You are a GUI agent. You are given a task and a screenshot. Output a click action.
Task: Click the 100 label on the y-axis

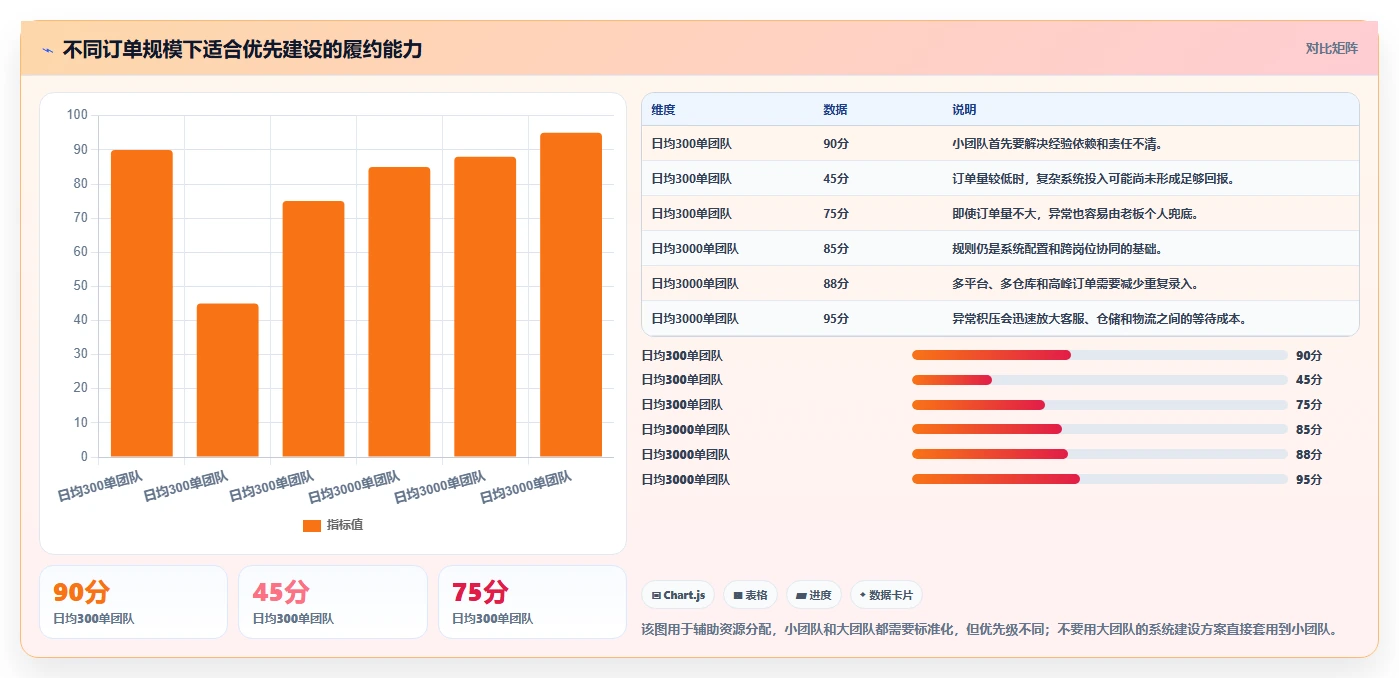tap(77, 115)
